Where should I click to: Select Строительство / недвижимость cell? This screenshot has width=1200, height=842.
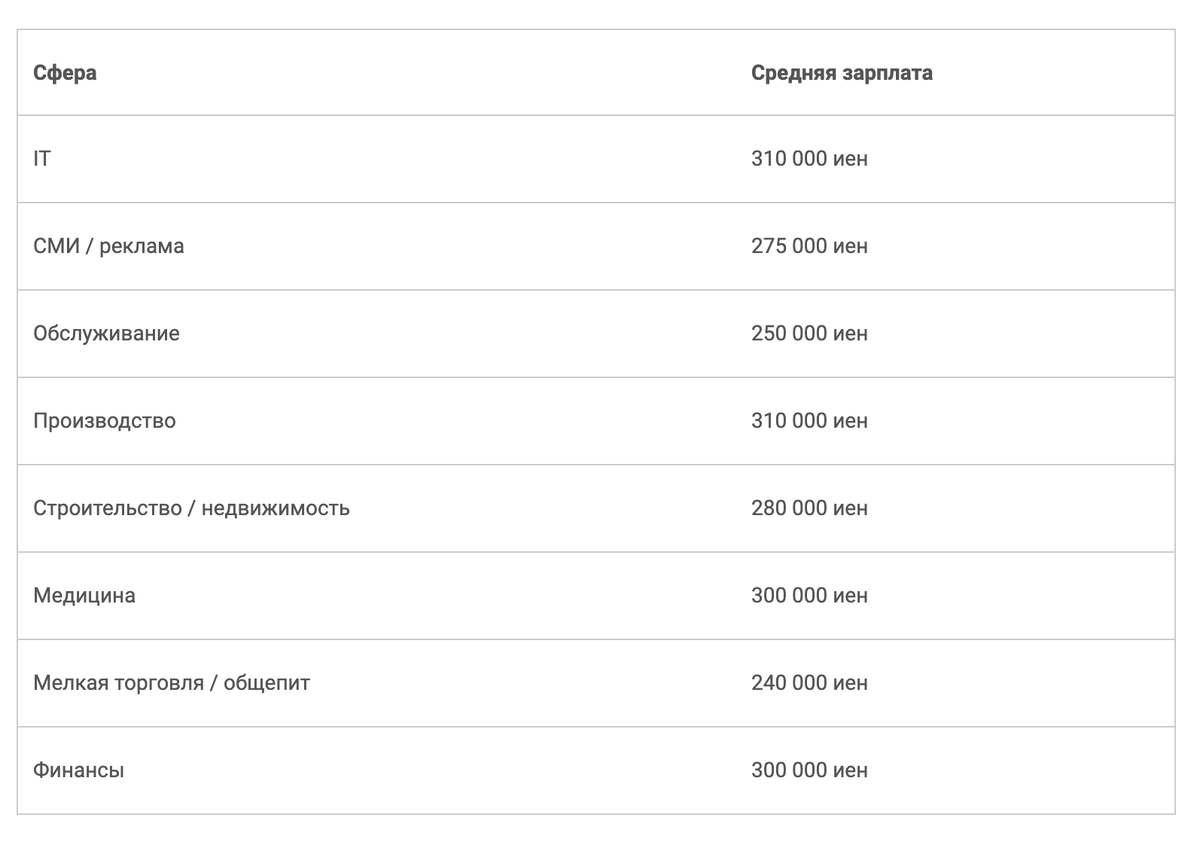pyautogui.click(x=191, y=508)
